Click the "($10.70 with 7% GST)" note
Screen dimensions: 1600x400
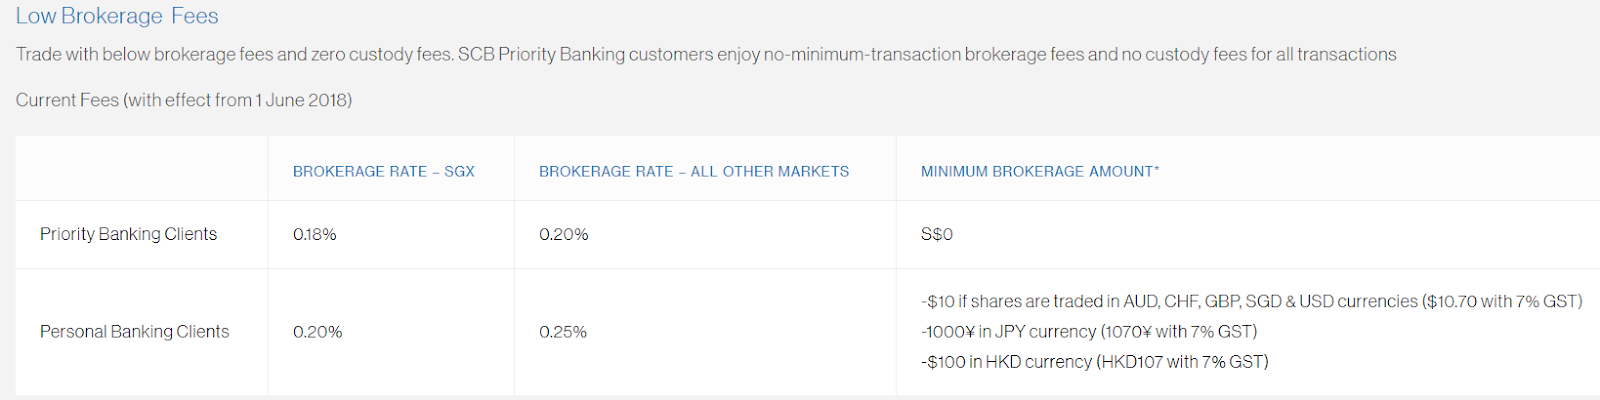click(x=1502, y=301)
